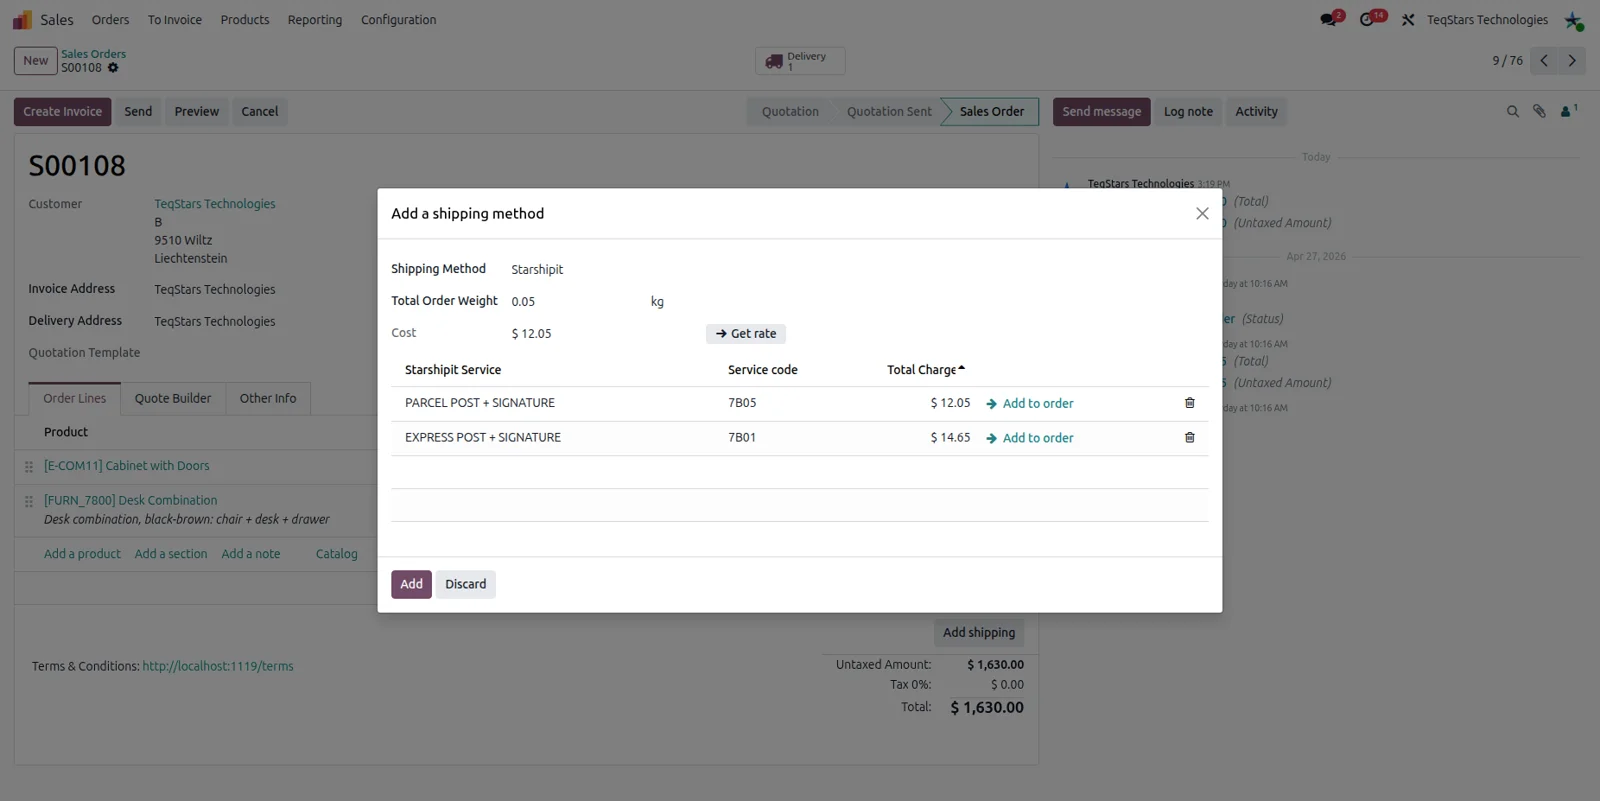Click Get rate button
Viewport: 1600px width, 801px height.
pyautogui.click(x=746, y=334)
